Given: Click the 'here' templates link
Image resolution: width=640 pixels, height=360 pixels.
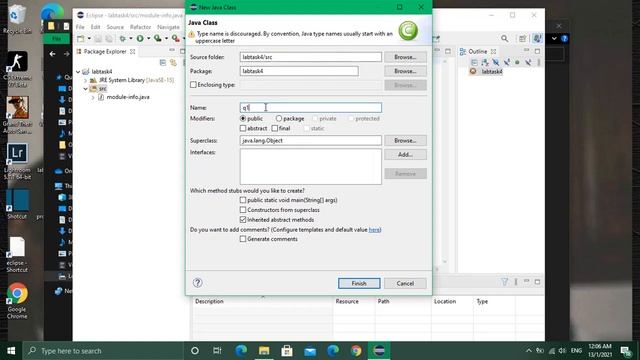Looking at the screenshot, I should 374,230.
